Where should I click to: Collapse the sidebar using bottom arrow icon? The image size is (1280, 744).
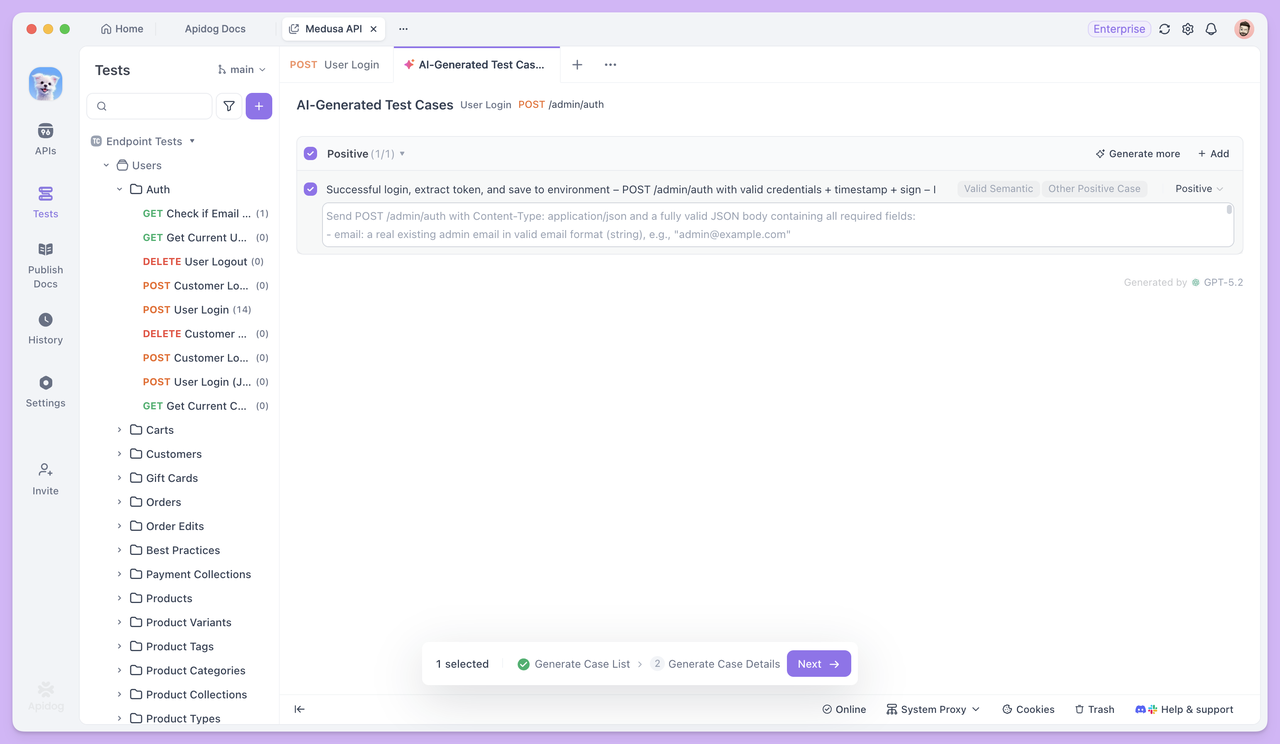tap(299, 709)
